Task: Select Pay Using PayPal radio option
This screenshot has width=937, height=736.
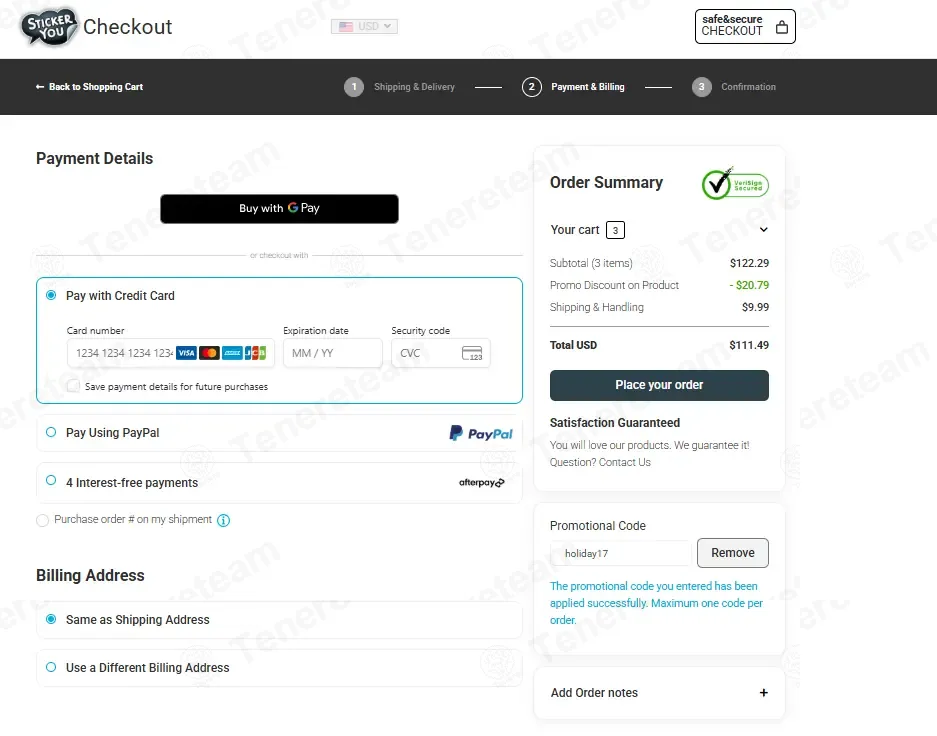Action: point(51,433)
